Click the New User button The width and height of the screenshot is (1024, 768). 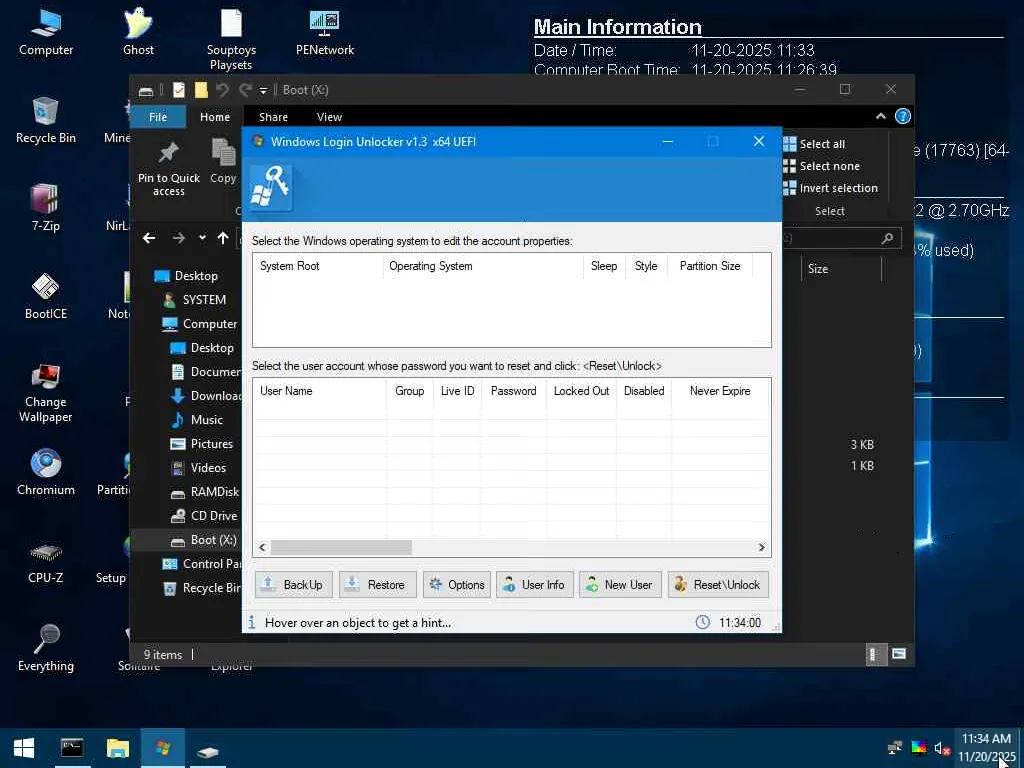coord(620,584)
